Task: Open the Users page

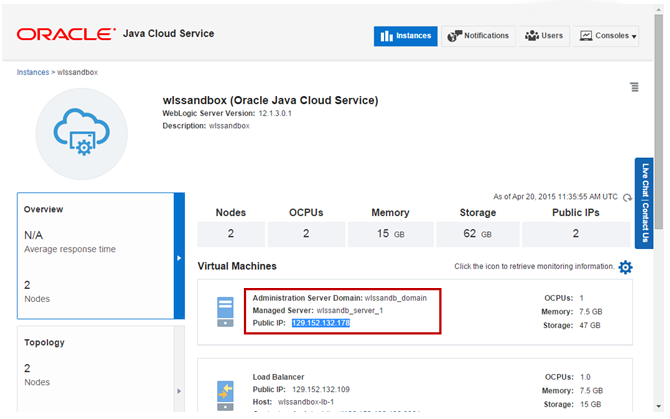Action: [543, 36]
